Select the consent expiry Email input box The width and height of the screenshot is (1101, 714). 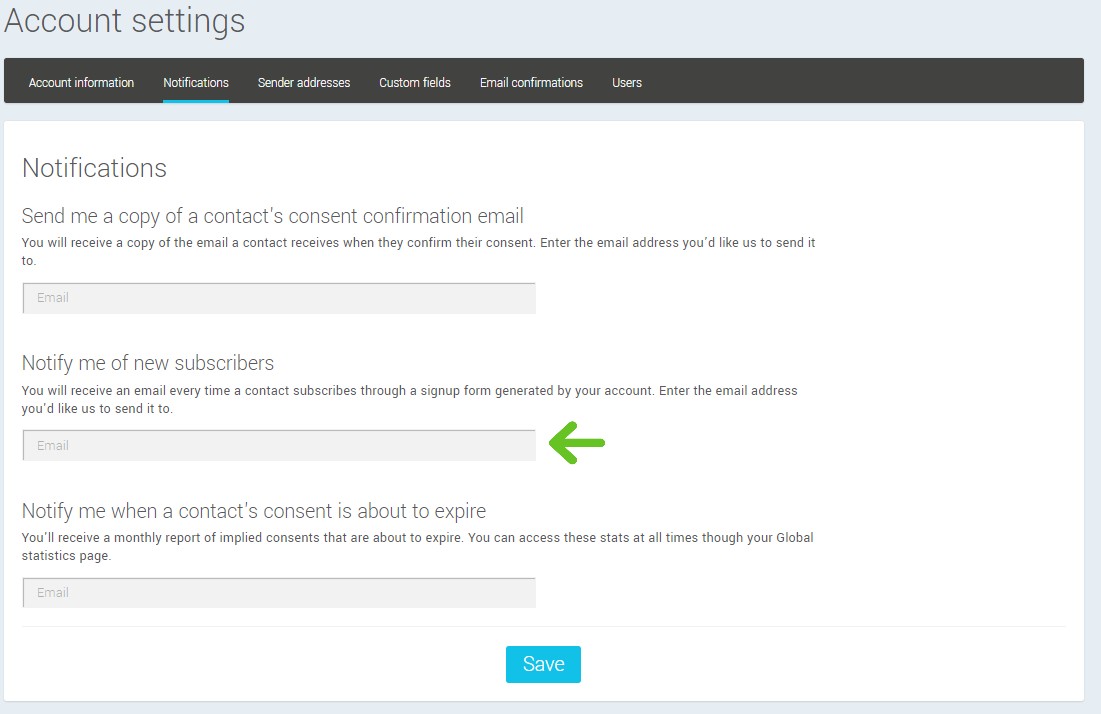click(279, 593)
